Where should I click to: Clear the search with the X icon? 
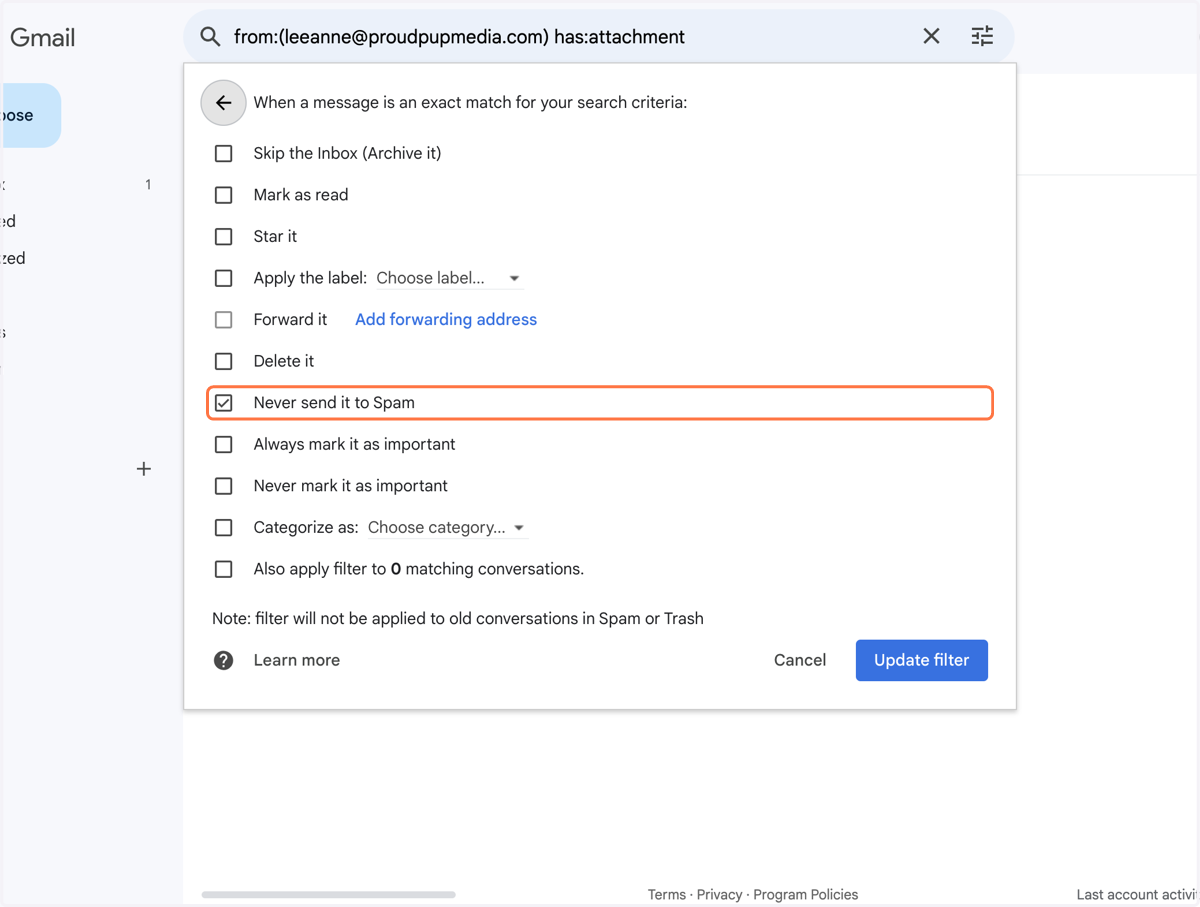click(x=931, y=37)
